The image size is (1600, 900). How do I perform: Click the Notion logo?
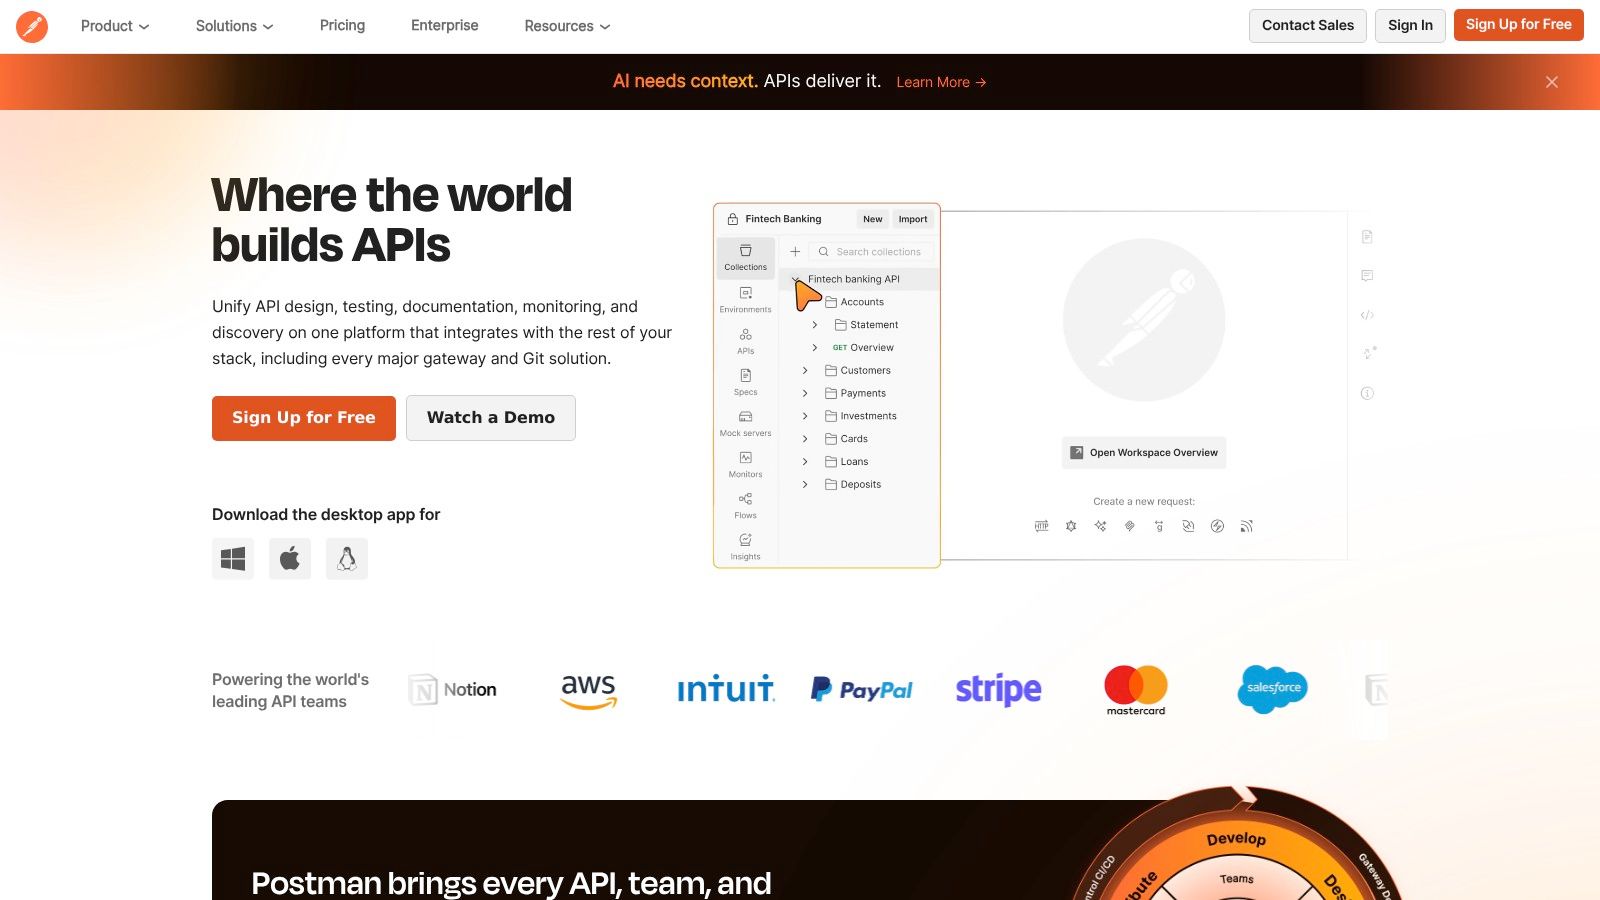point(453,690)
